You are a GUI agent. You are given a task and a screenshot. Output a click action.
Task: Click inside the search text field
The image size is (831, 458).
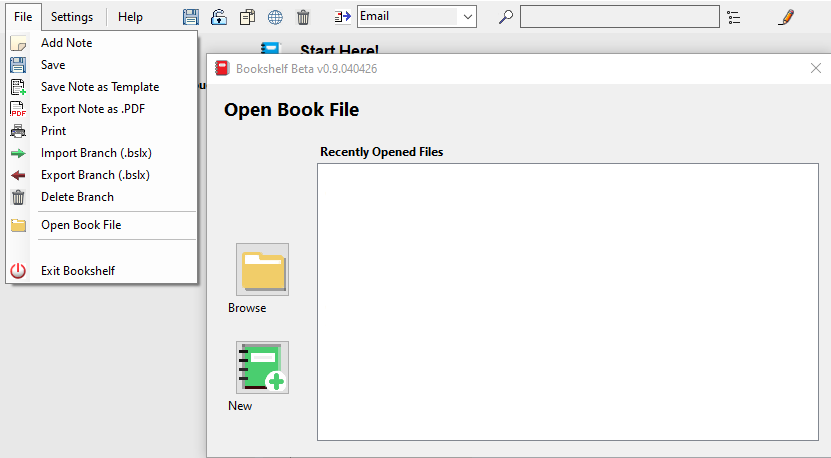click(x=619, y=17)
